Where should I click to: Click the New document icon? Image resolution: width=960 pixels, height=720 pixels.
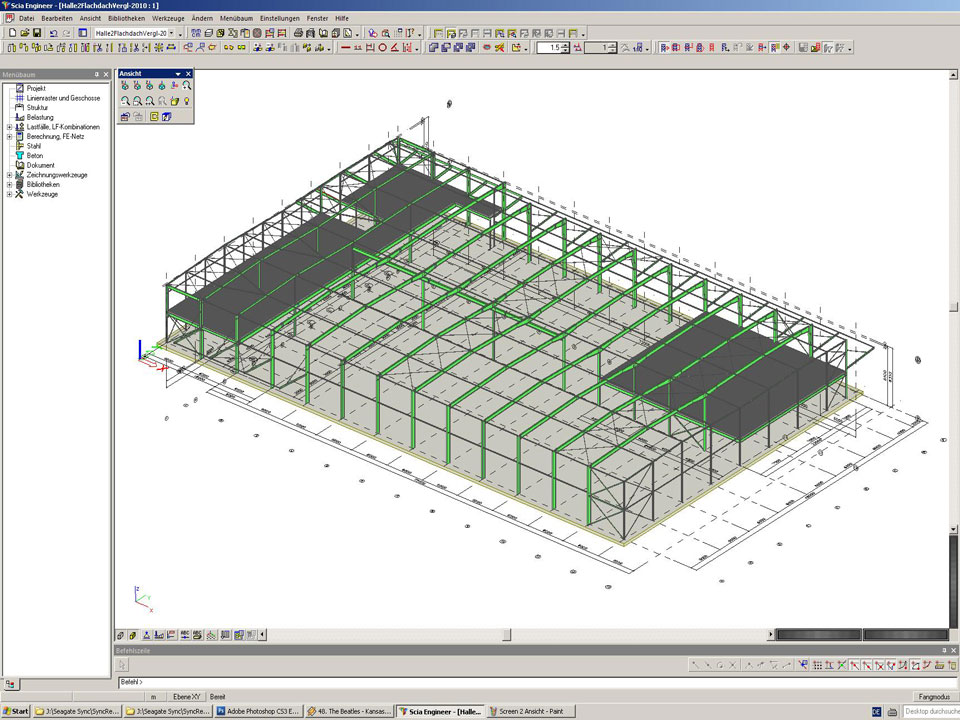[11, 33]
